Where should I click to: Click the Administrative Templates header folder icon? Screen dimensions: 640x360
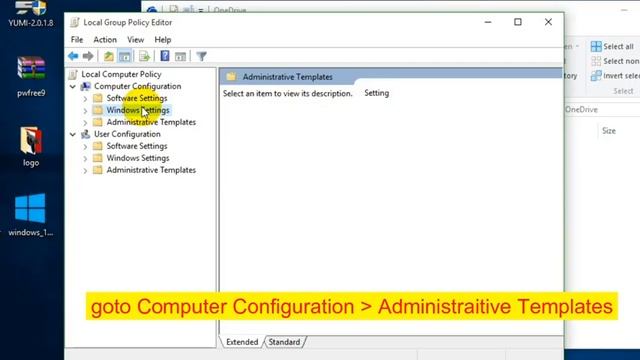(x=231, y=76)
